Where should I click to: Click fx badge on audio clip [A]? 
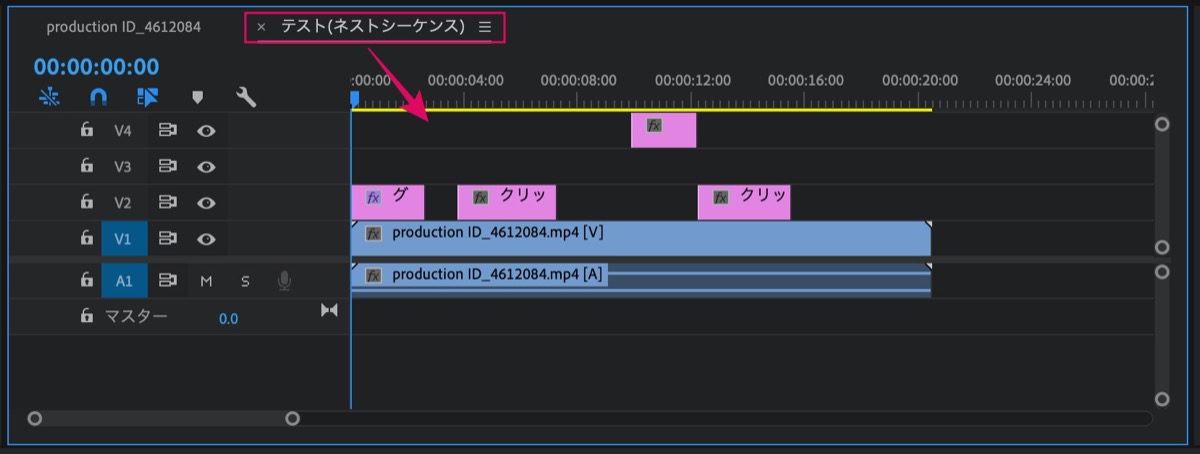tap(374, 275)
